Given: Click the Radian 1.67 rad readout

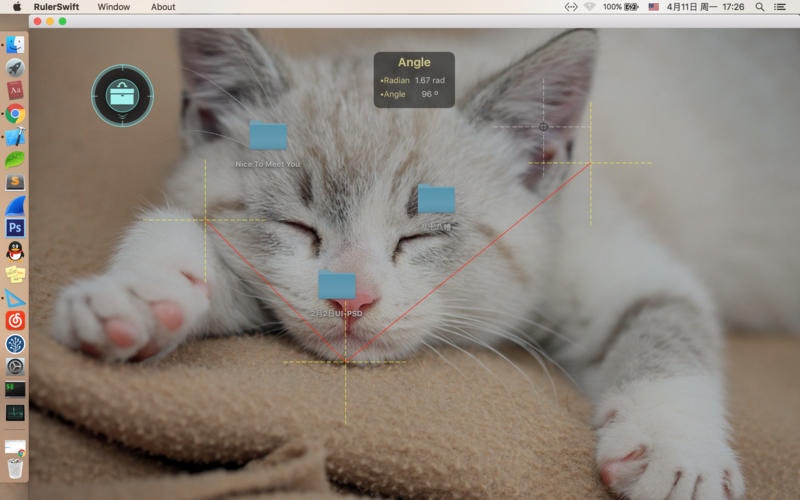Looking at the screenshot, I should tap(412, 80).
